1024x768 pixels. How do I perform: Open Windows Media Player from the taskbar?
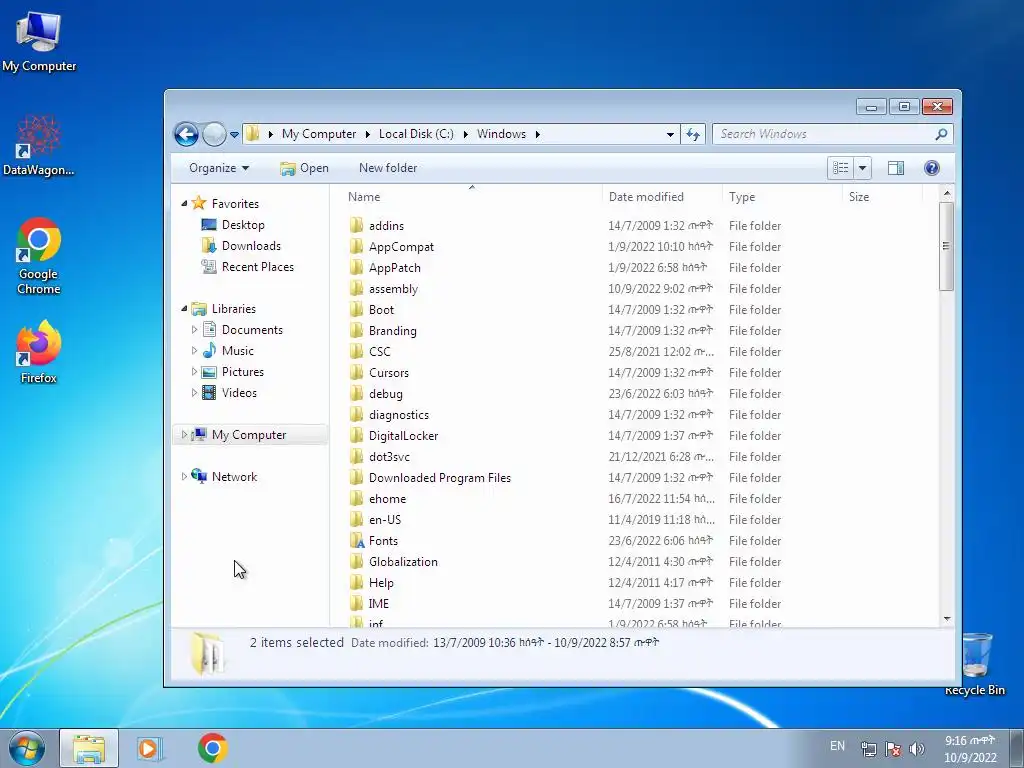click(x=150, y=748)
